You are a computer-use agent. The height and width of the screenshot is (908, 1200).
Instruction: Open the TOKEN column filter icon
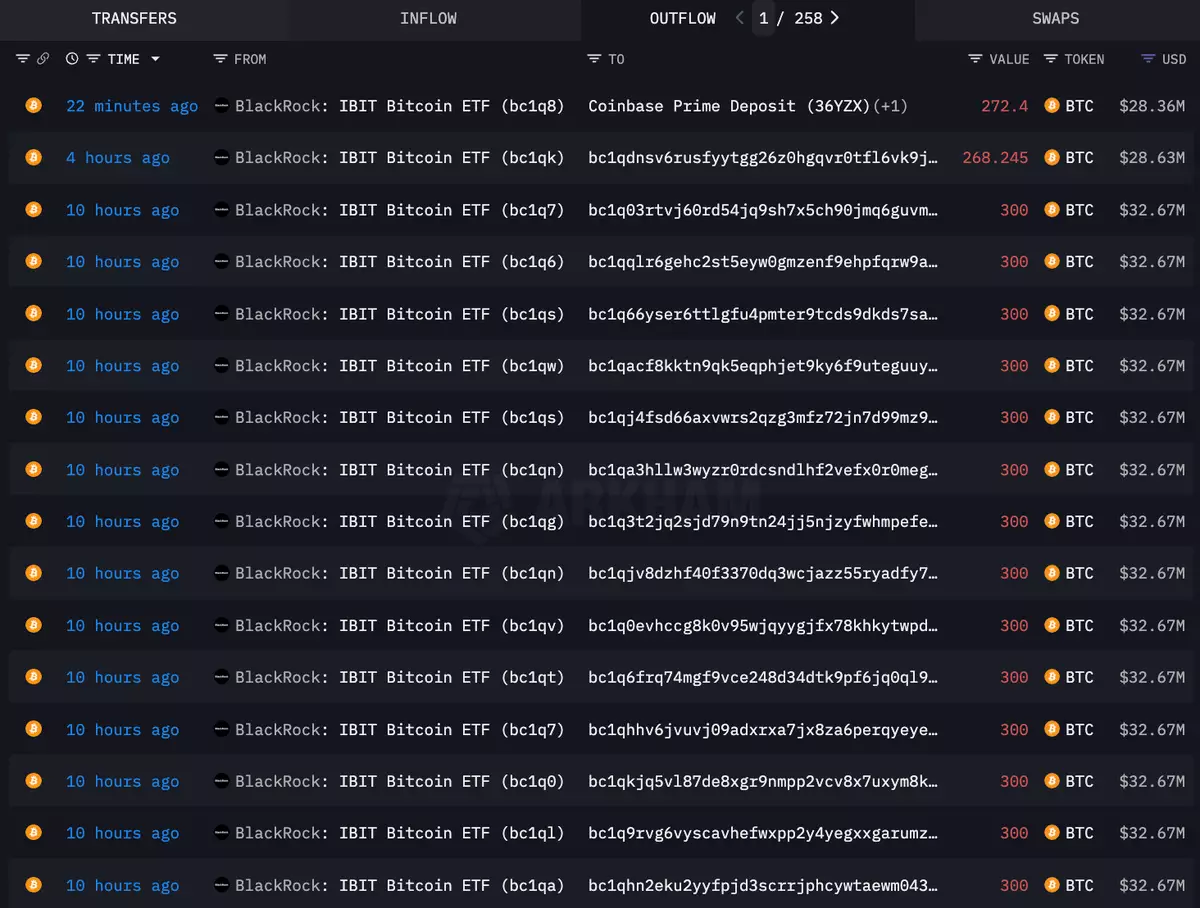click(1050, 59)
